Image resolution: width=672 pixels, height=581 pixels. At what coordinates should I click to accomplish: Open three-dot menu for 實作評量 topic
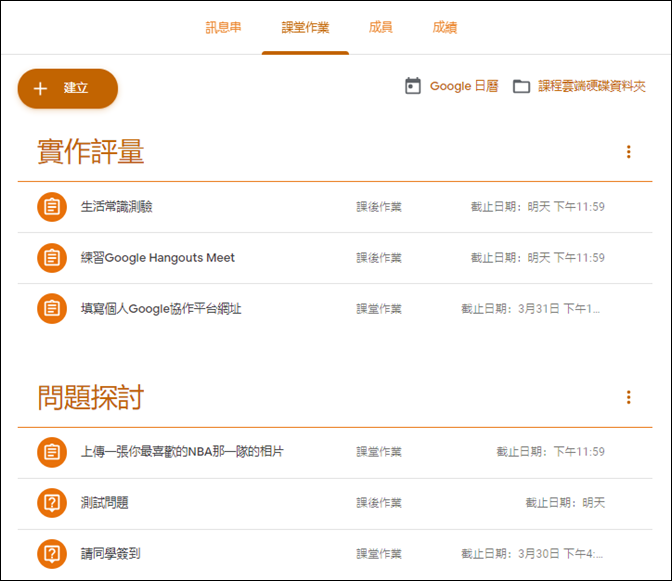tap(629, 152)
